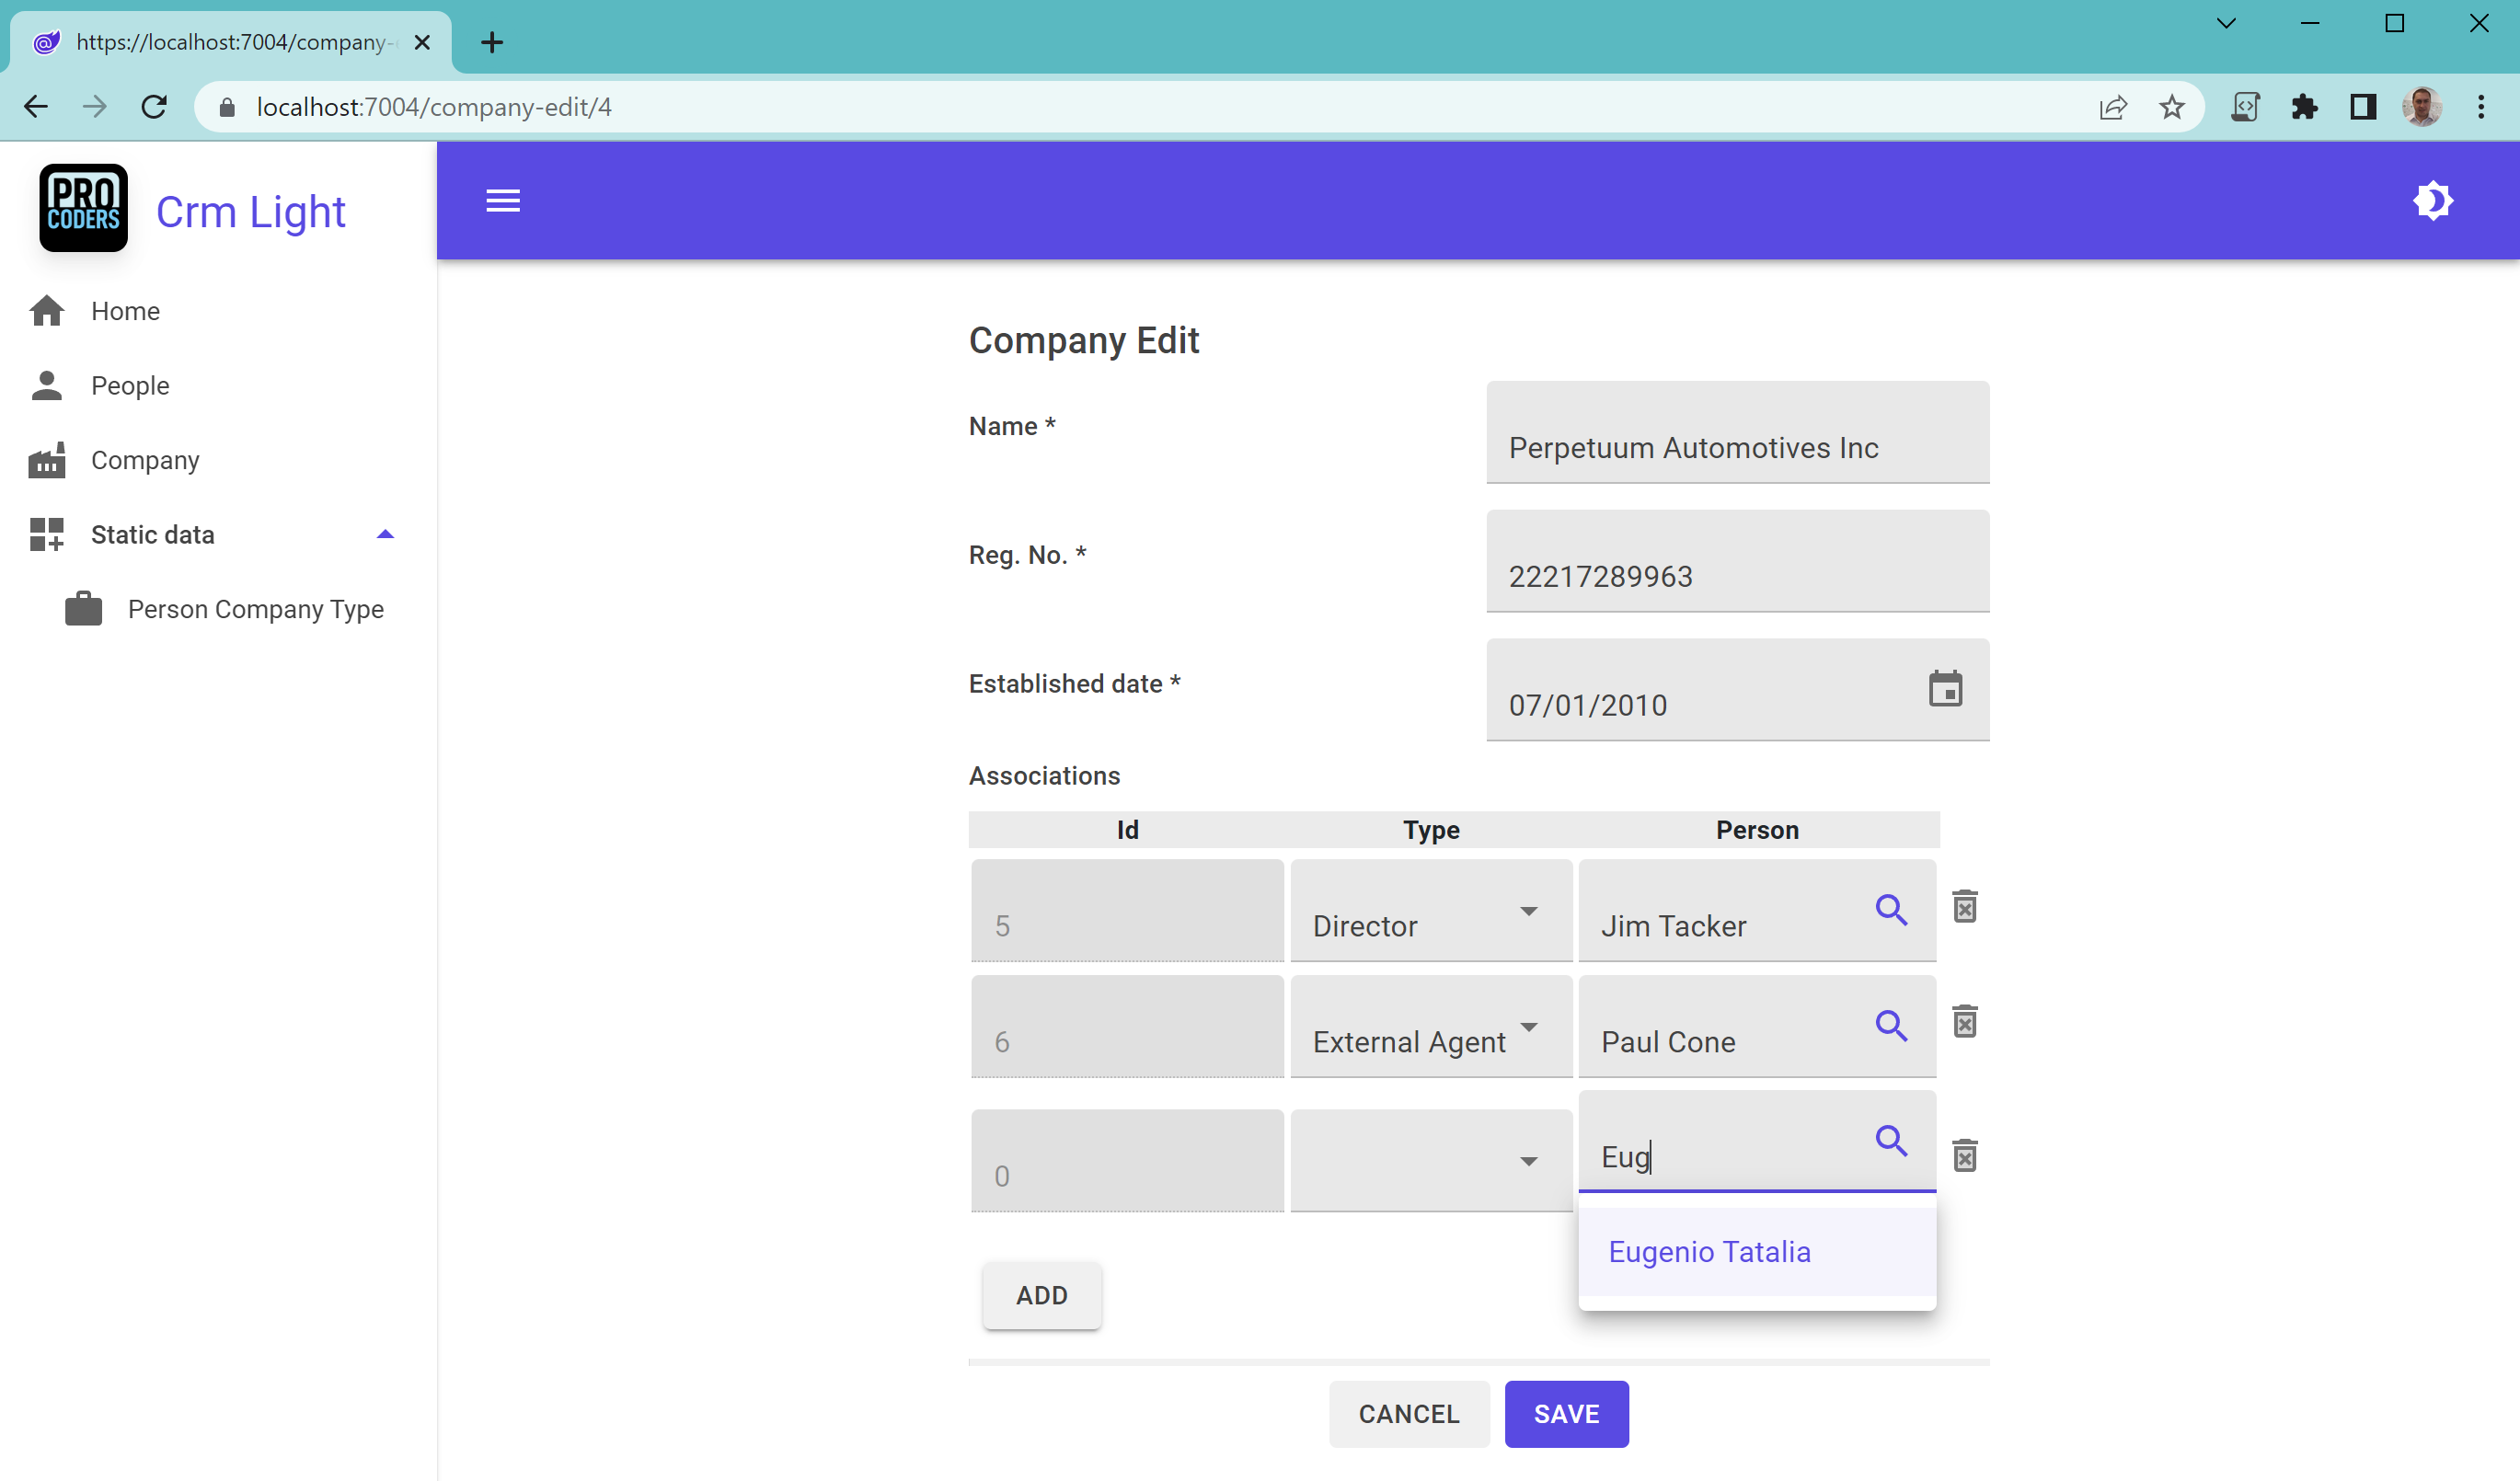
Task: Open the empty Type dropdown in third row
Action: point(1430,1161)
